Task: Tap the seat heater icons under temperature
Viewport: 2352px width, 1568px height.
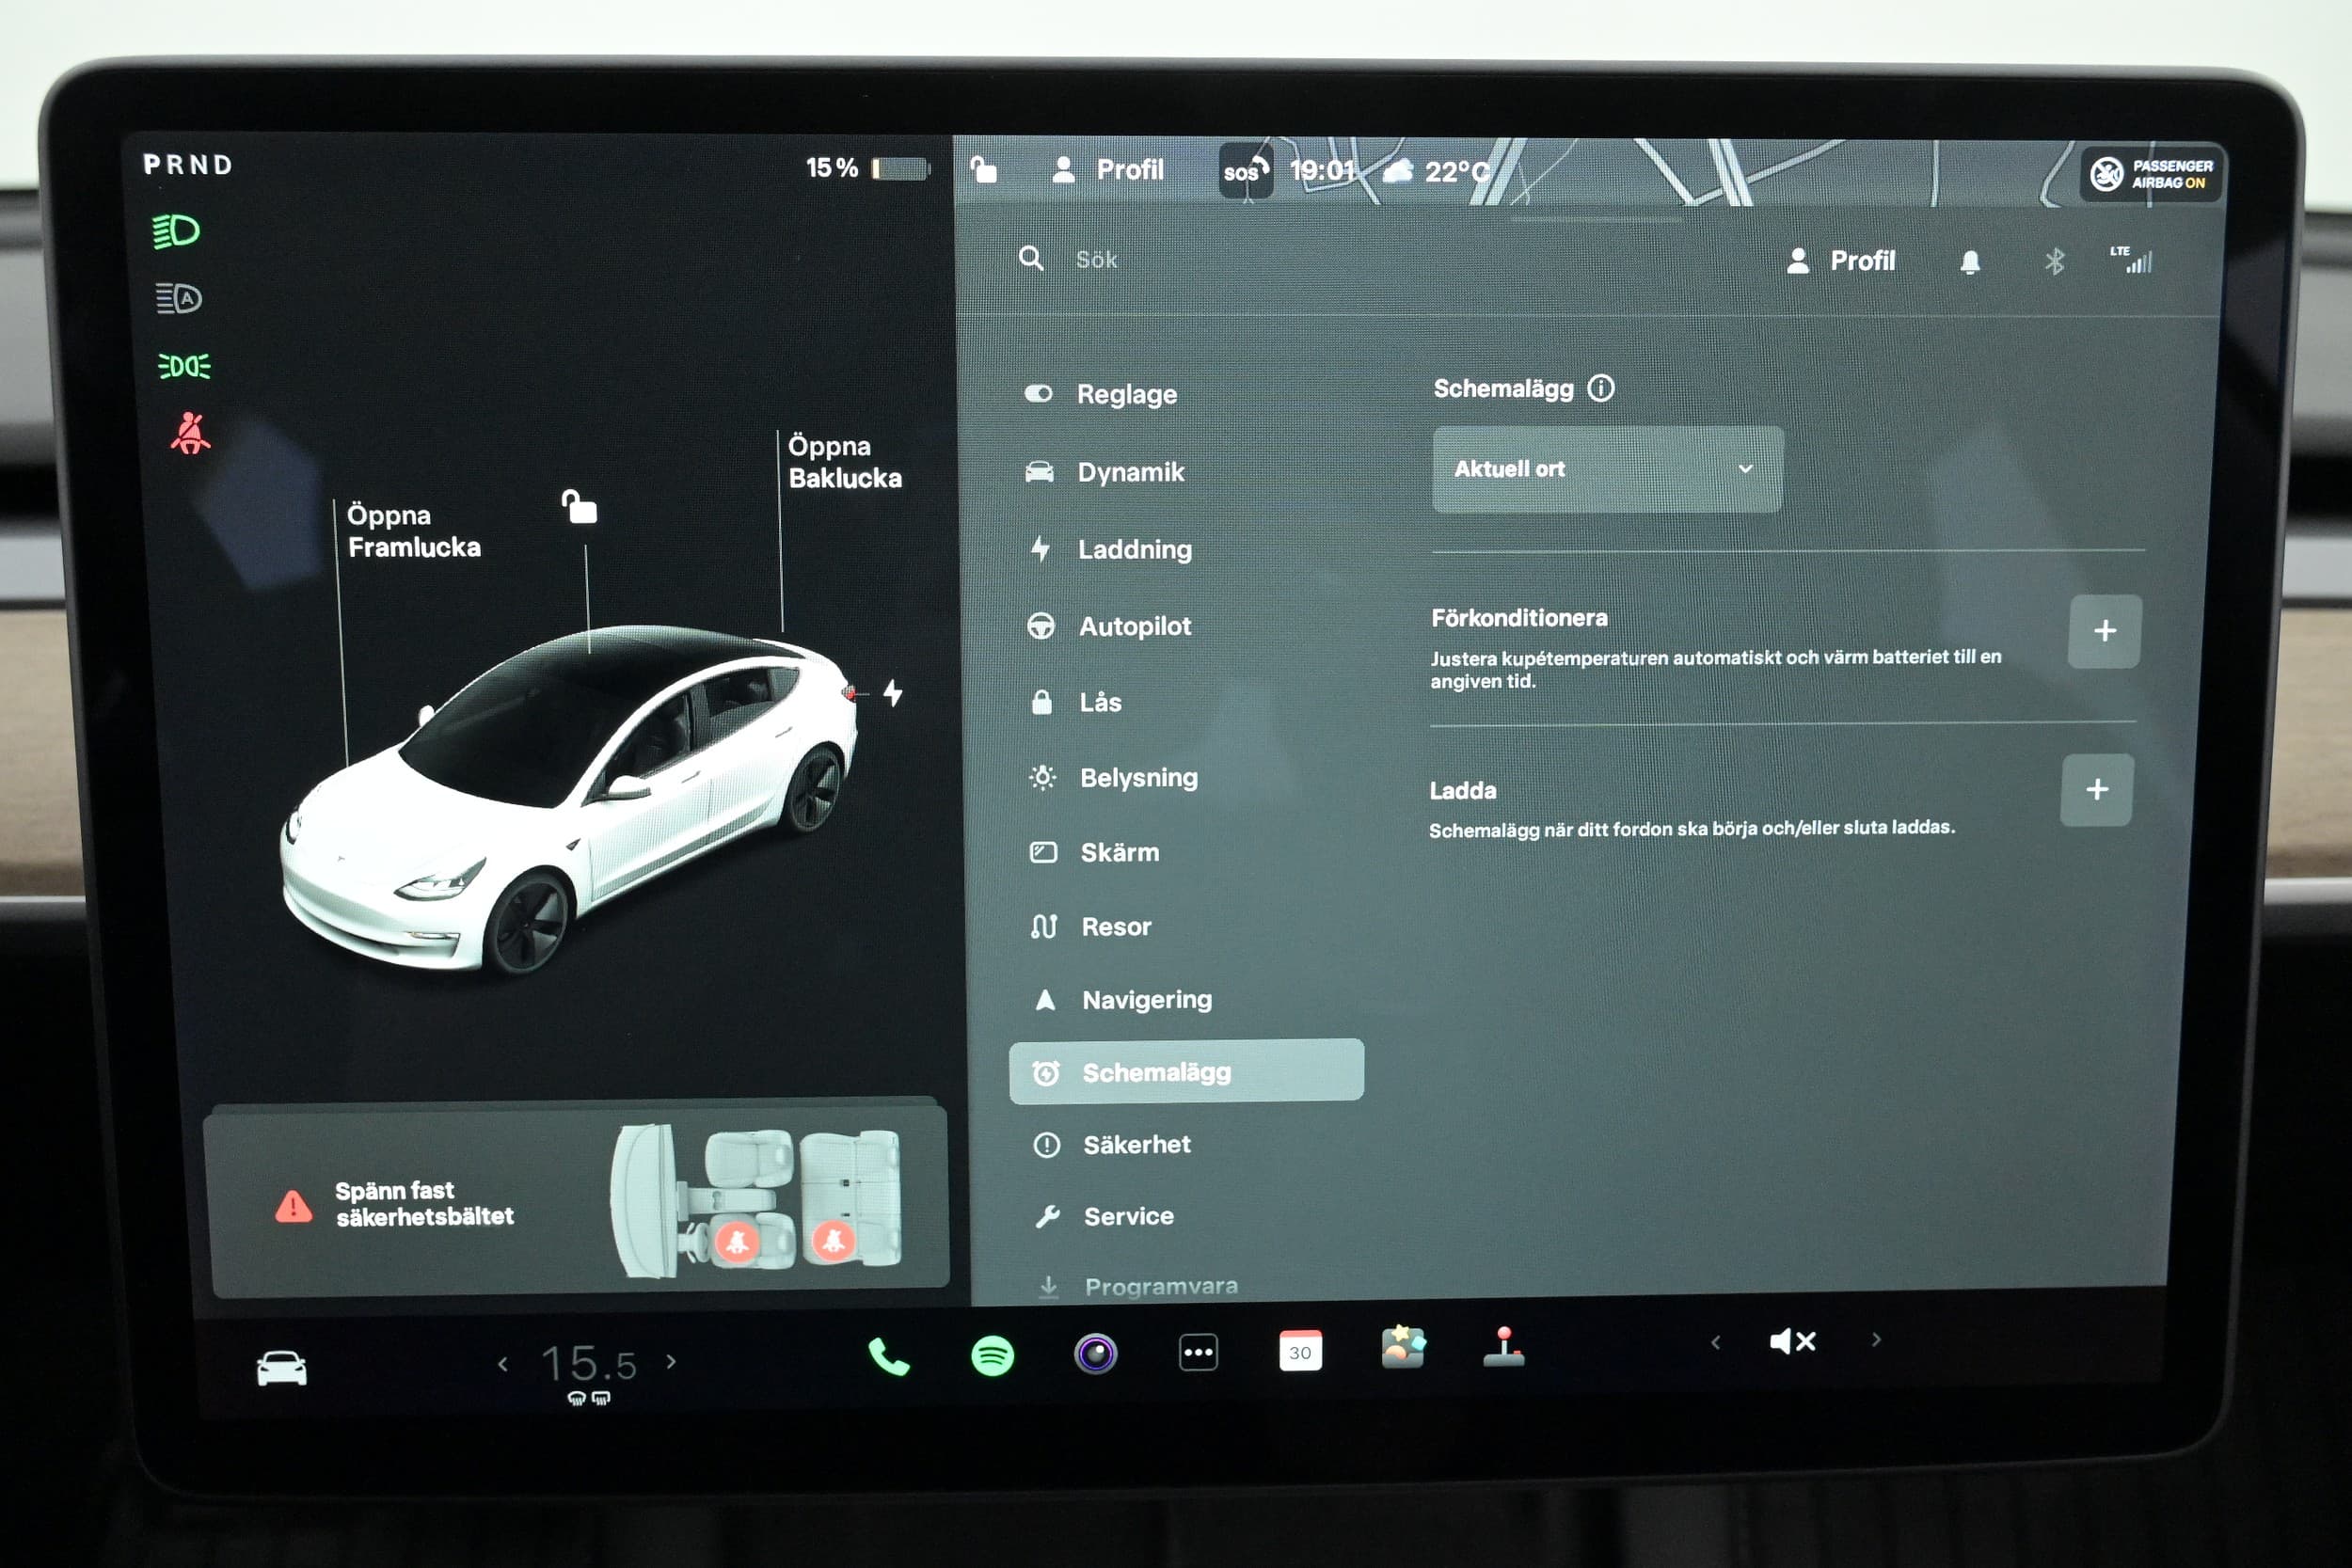Action: pos(589,1398)
